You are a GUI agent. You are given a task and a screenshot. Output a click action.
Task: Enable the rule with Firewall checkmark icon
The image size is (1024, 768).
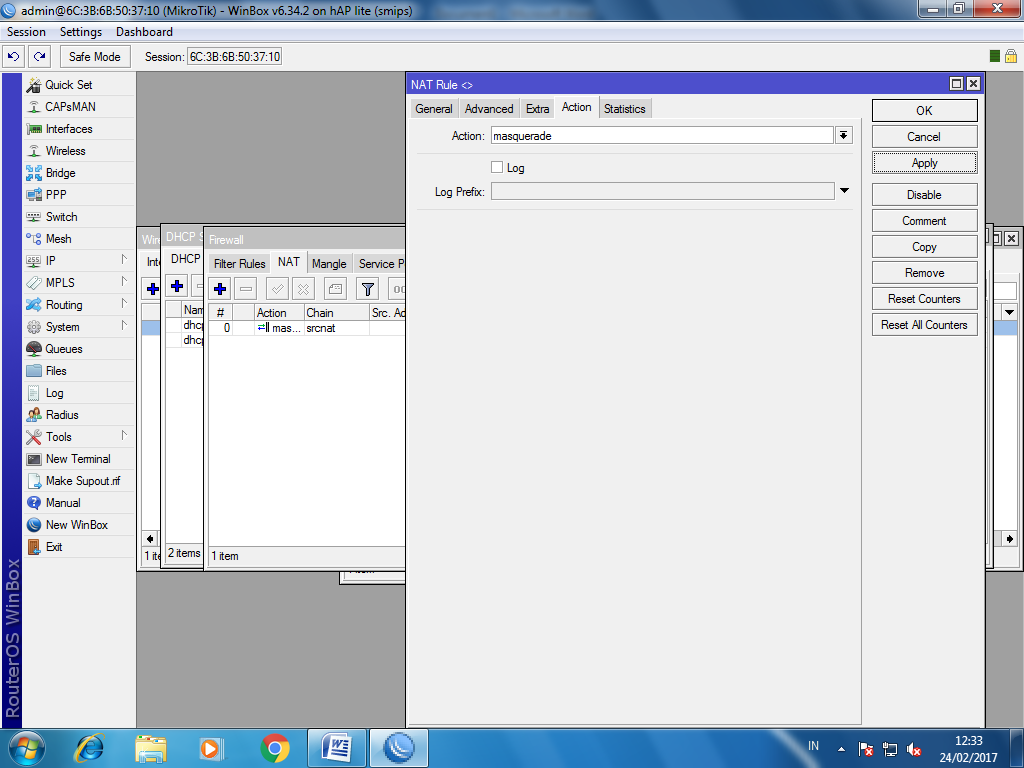[278, 289]
